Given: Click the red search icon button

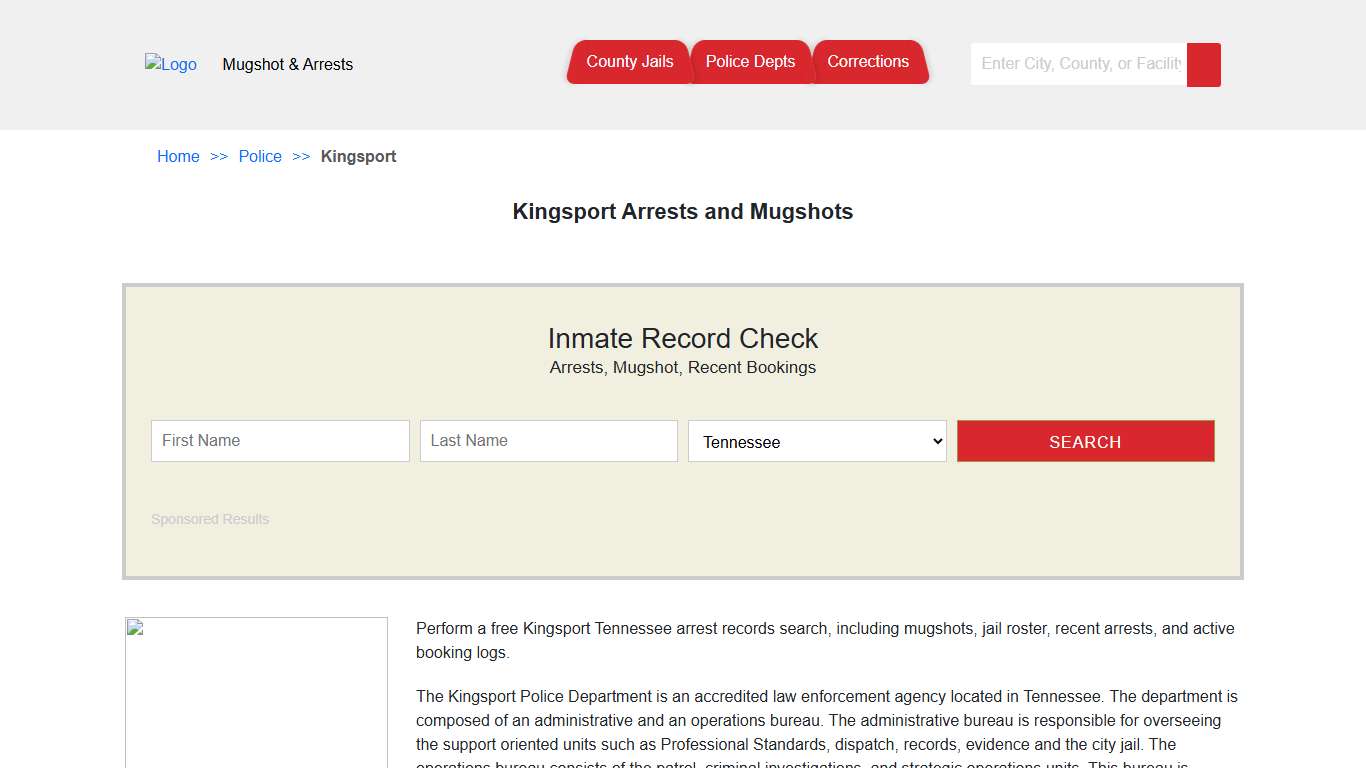Looking at the screenshot, I should tap(1203, 64).
